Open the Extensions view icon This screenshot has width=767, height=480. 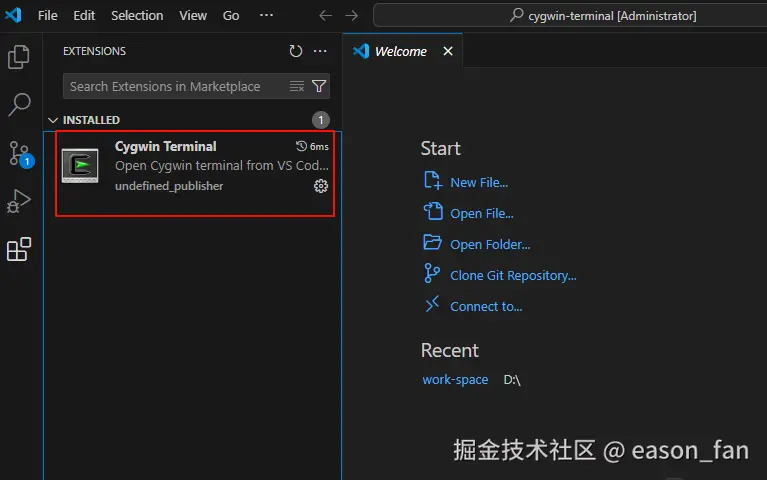pyautogui.click(x=19, y=249)
